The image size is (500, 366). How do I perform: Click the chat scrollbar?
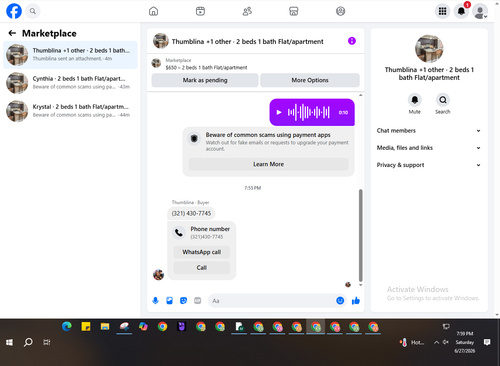point(360,235)
